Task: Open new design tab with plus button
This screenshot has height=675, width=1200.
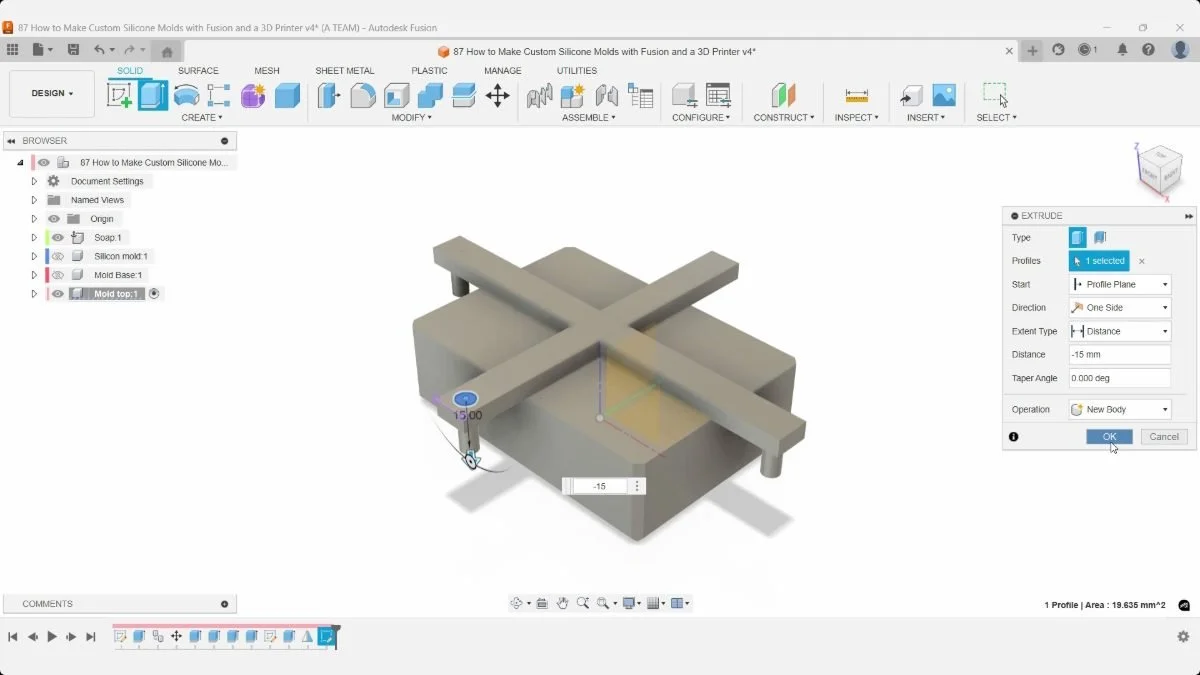Action: click(1032, 50)
